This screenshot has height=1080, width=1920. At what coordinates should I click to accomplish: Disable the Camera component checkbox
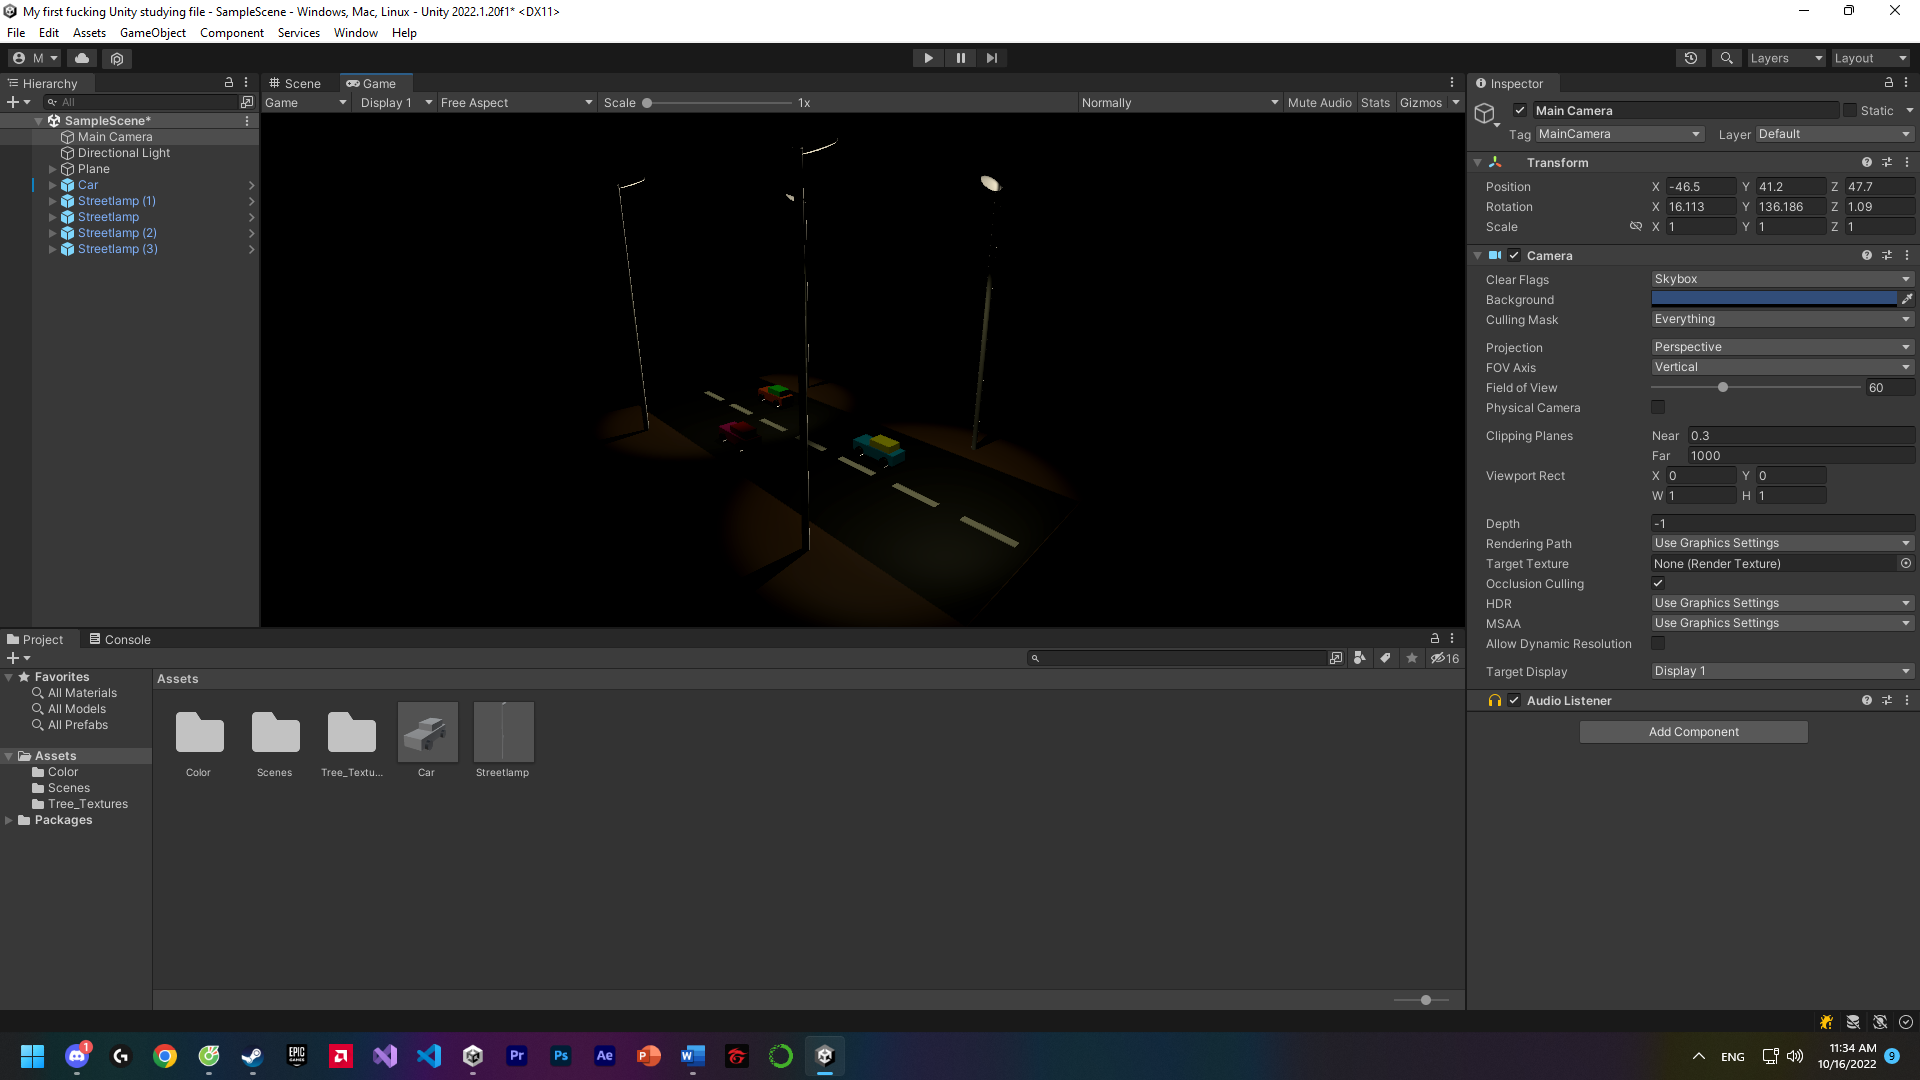pos(1514,255)
